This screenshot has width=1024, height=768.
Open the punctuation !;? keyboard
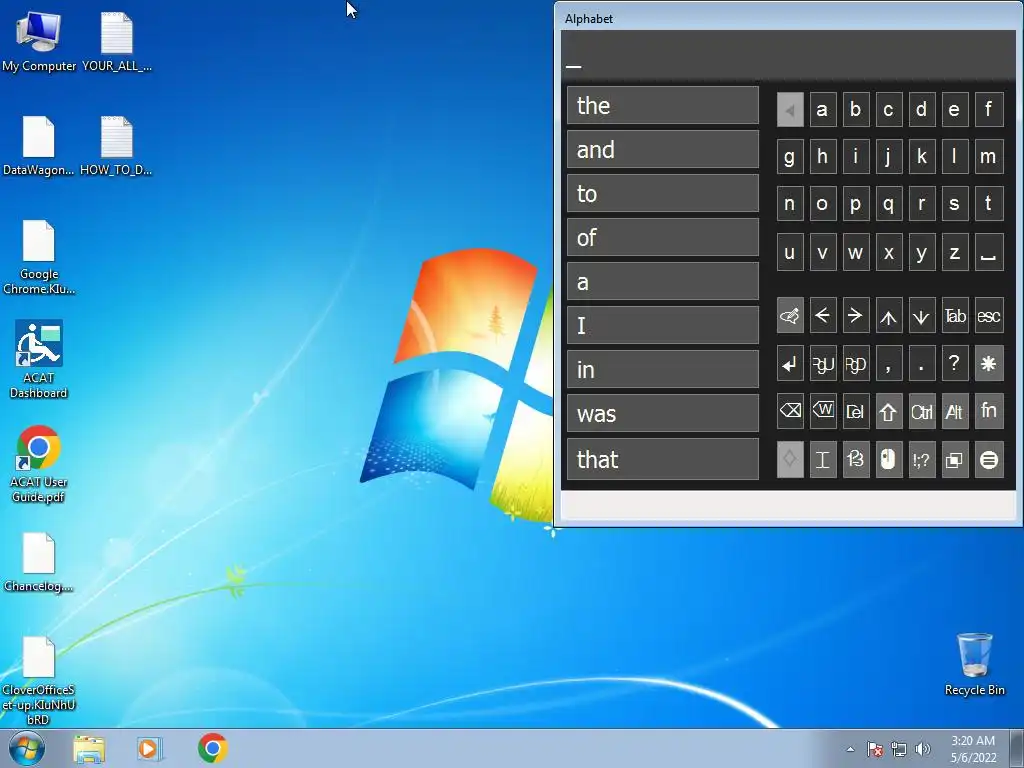click(x=921, y=460)
